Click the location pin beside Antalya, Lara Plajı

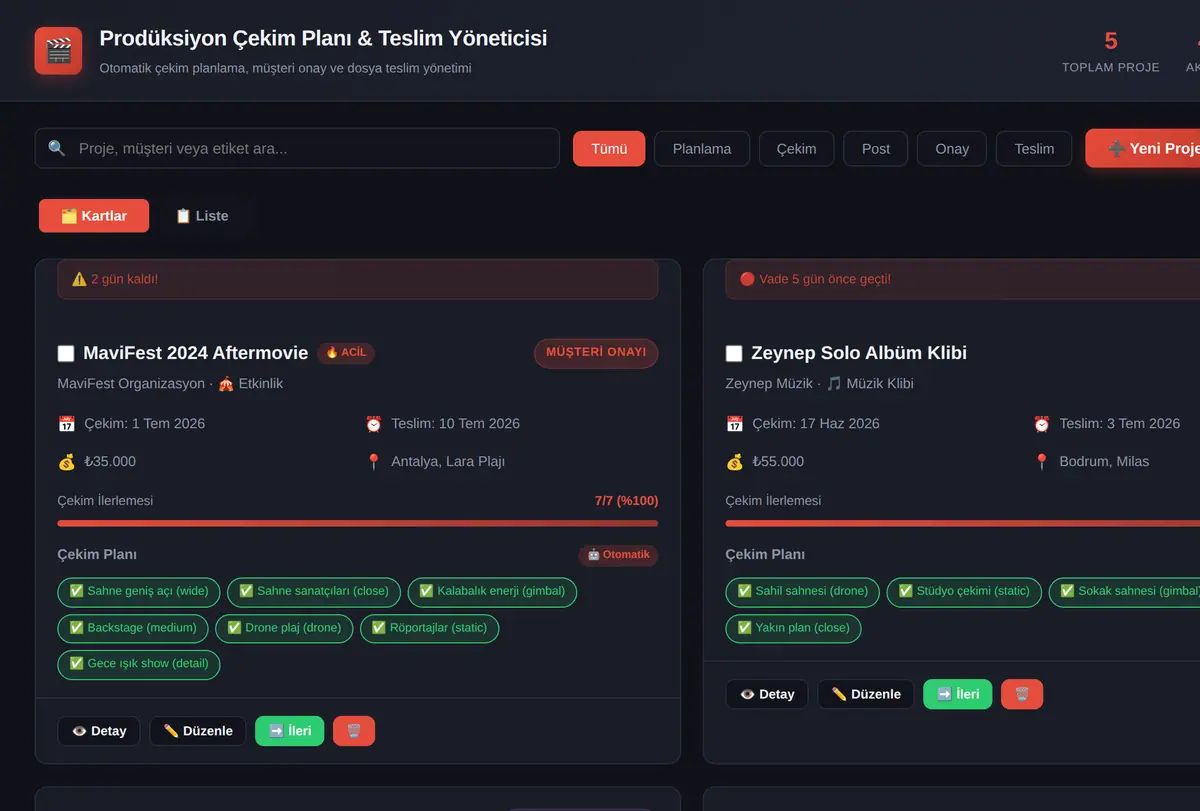coord(374,462)
